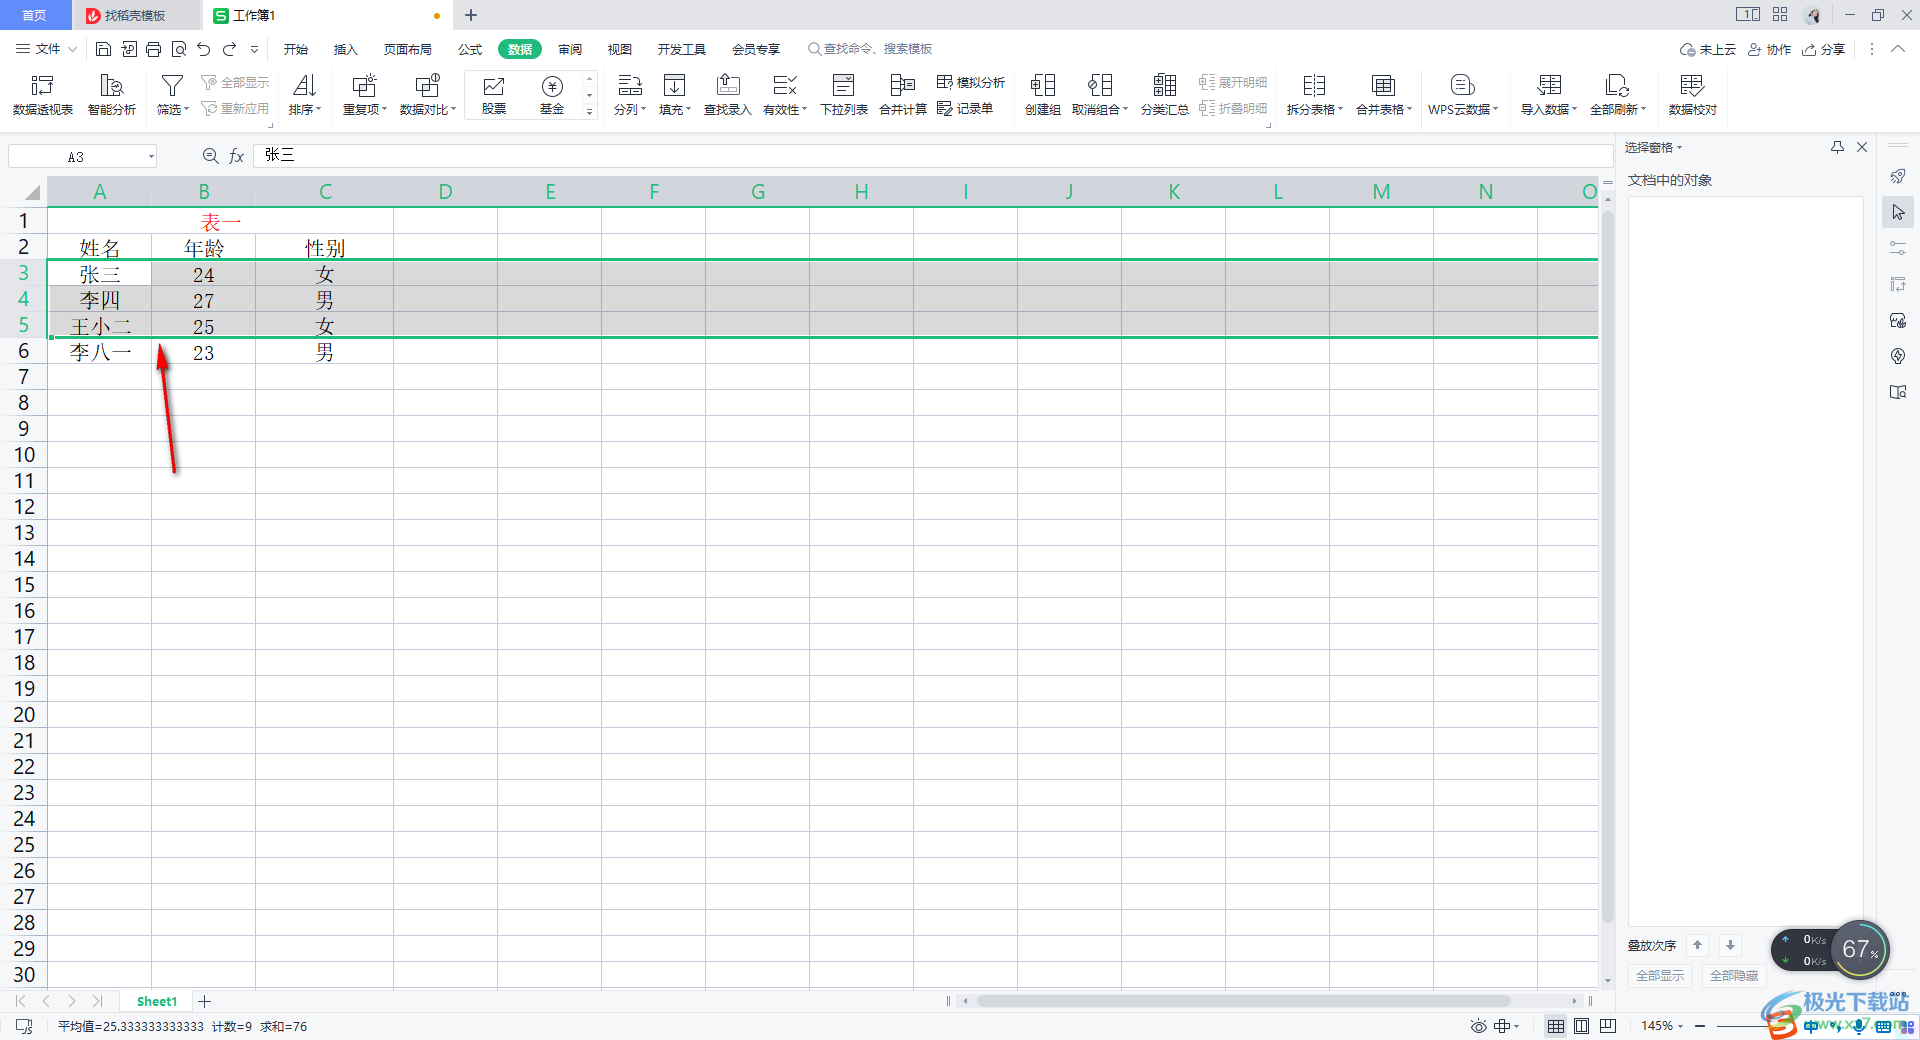The height and width of the screenshot is (1040, 1920).
Task: Insert a 下拉列表 dropdown list
Action: 844,95
